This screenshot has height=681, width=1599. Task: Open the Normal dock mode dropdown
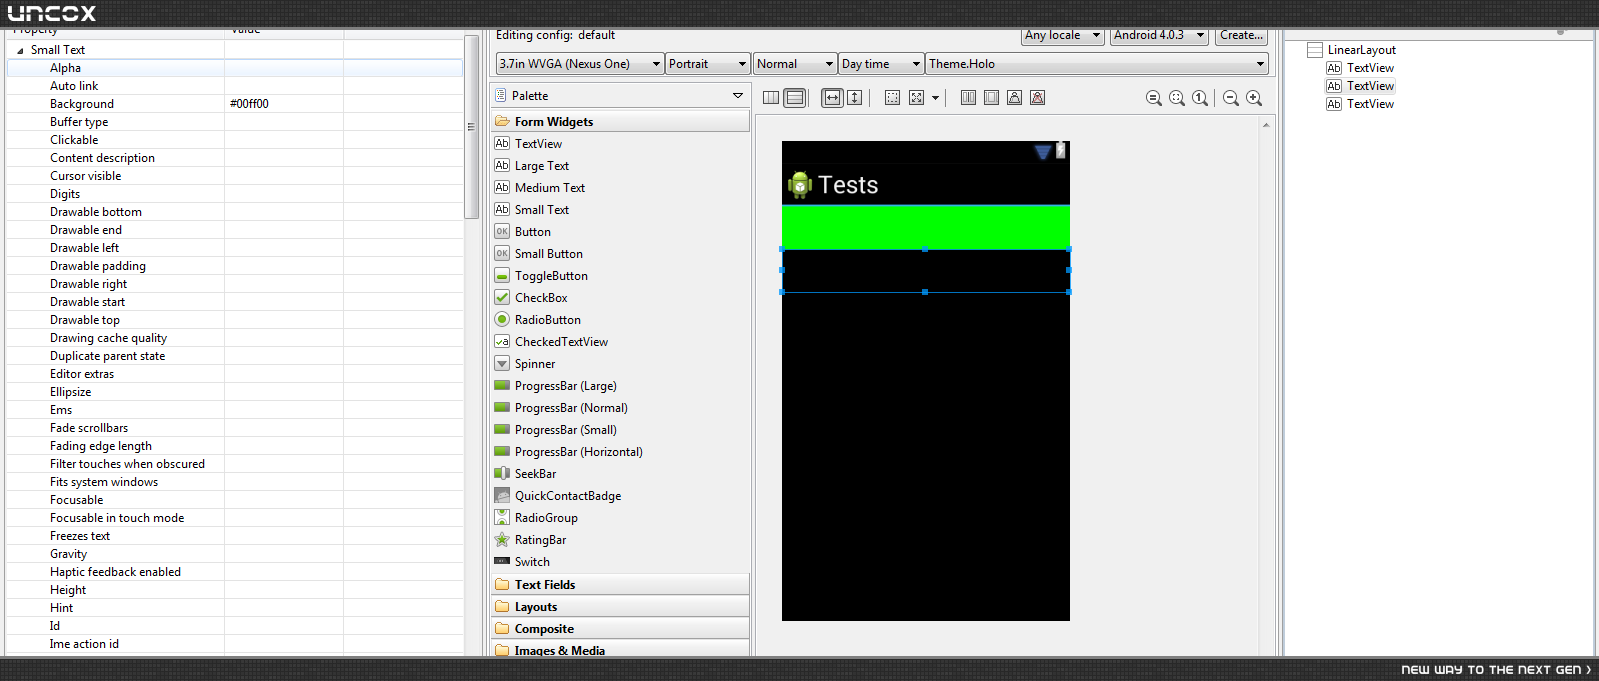pyautogui.click(x=795, y=64)
